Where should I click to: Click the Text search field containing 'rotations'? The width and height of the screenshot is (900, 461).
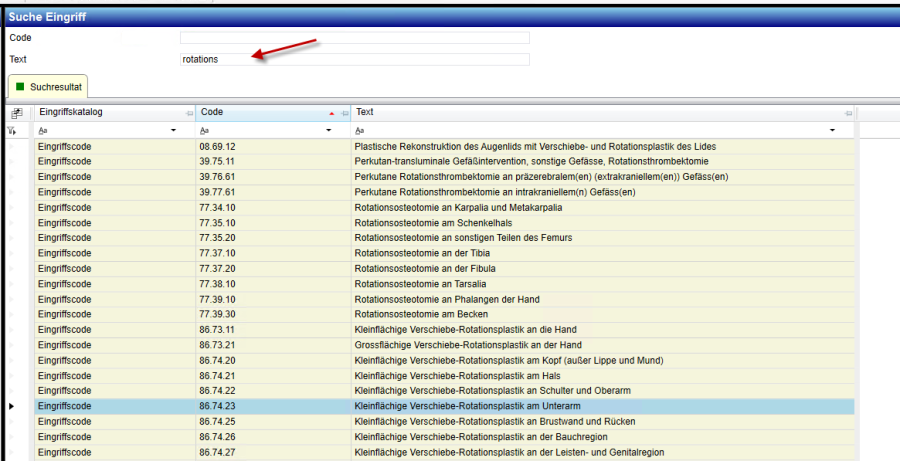354,59
